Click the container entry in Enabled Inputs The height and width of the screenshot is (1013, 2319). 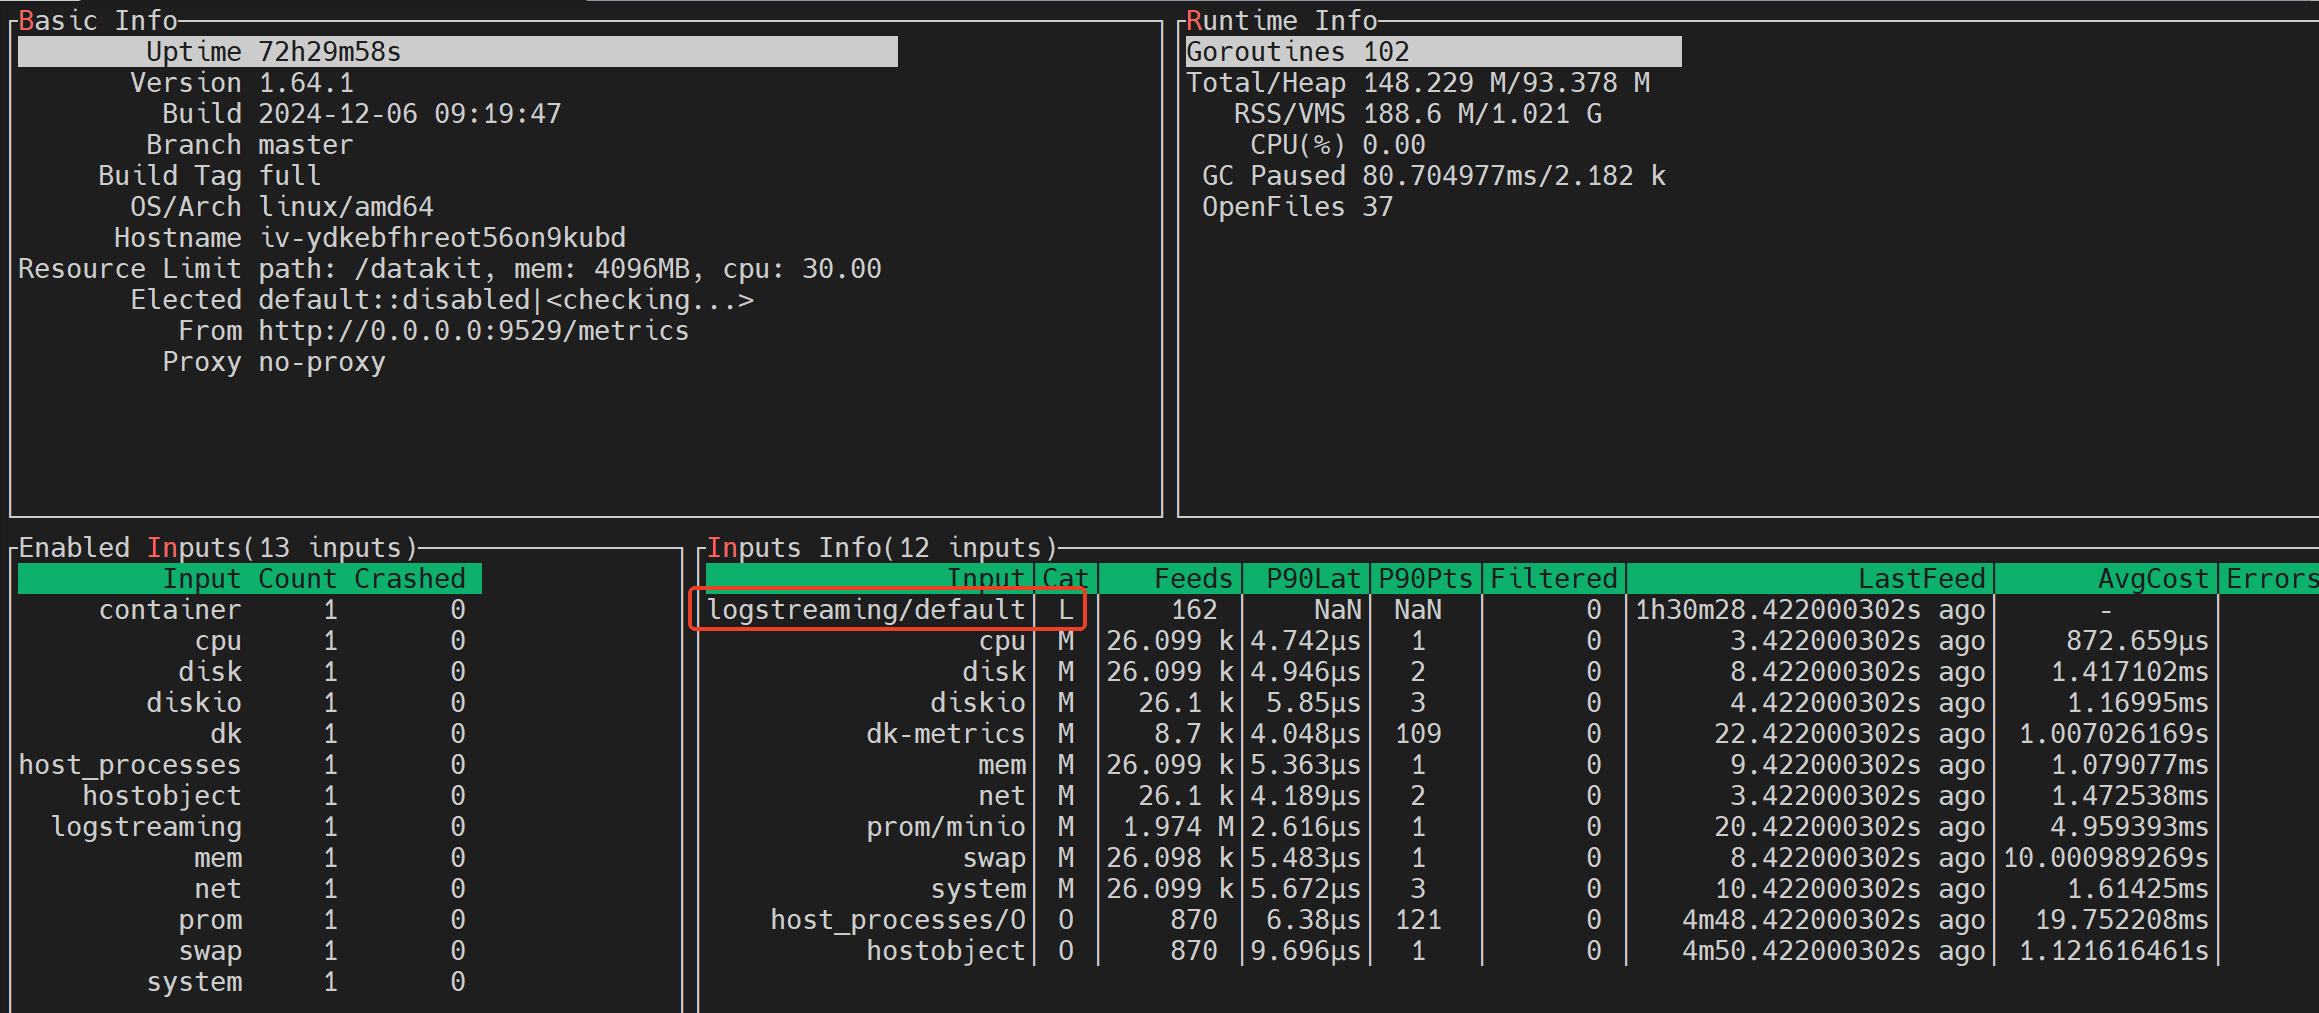(x=250, y=609)
